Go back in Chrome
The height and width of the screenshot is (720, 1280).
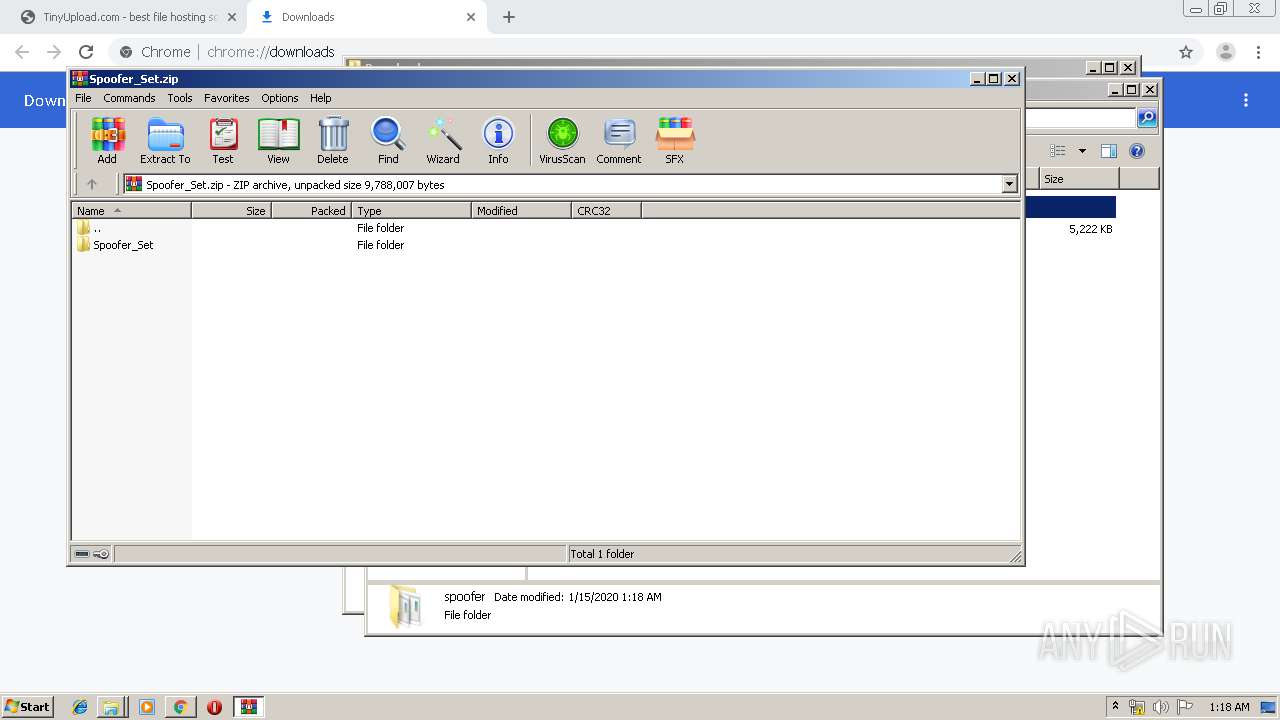pyautogui.click(x=22, y=52)
